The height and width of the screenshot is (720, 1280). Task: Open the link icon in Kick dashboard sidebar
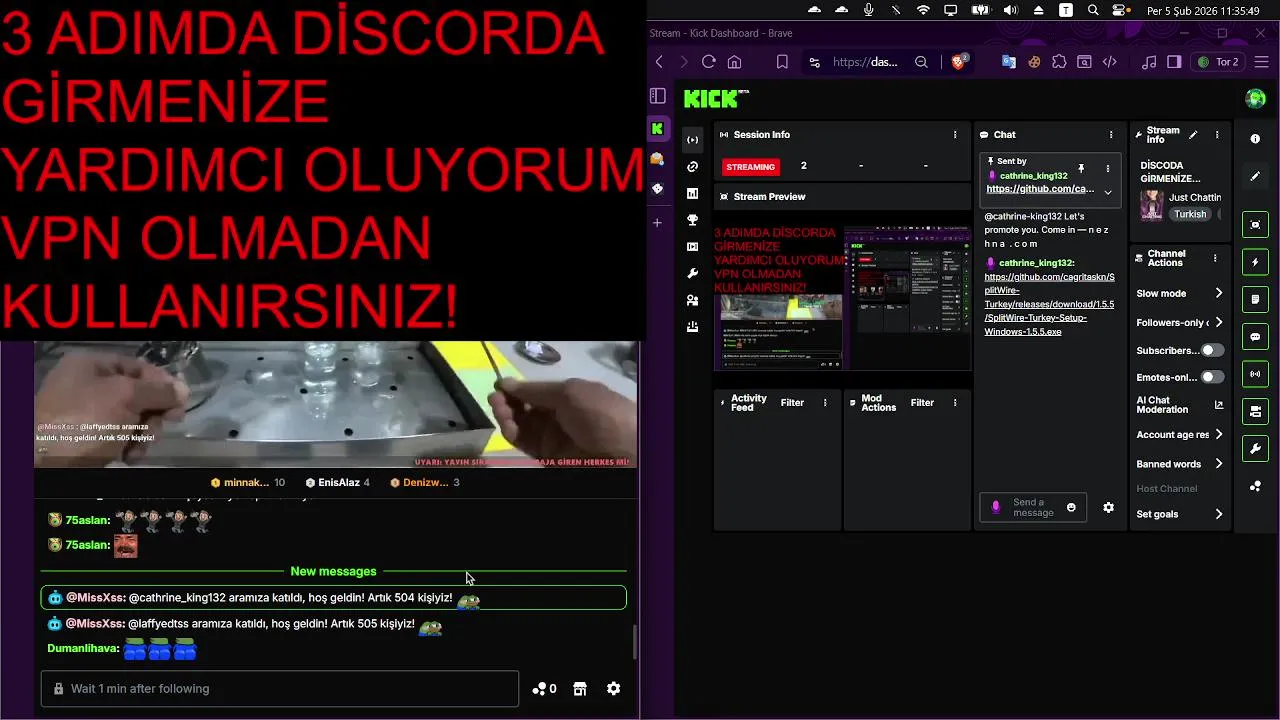pos(692,167)
